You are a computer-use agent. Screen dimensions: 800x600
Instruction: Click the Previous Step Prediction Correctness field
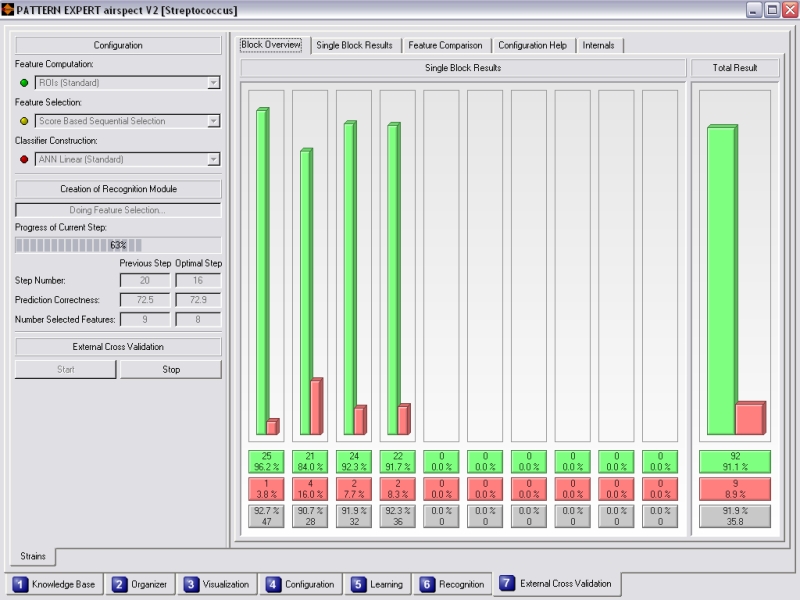(x=144, y=300)
